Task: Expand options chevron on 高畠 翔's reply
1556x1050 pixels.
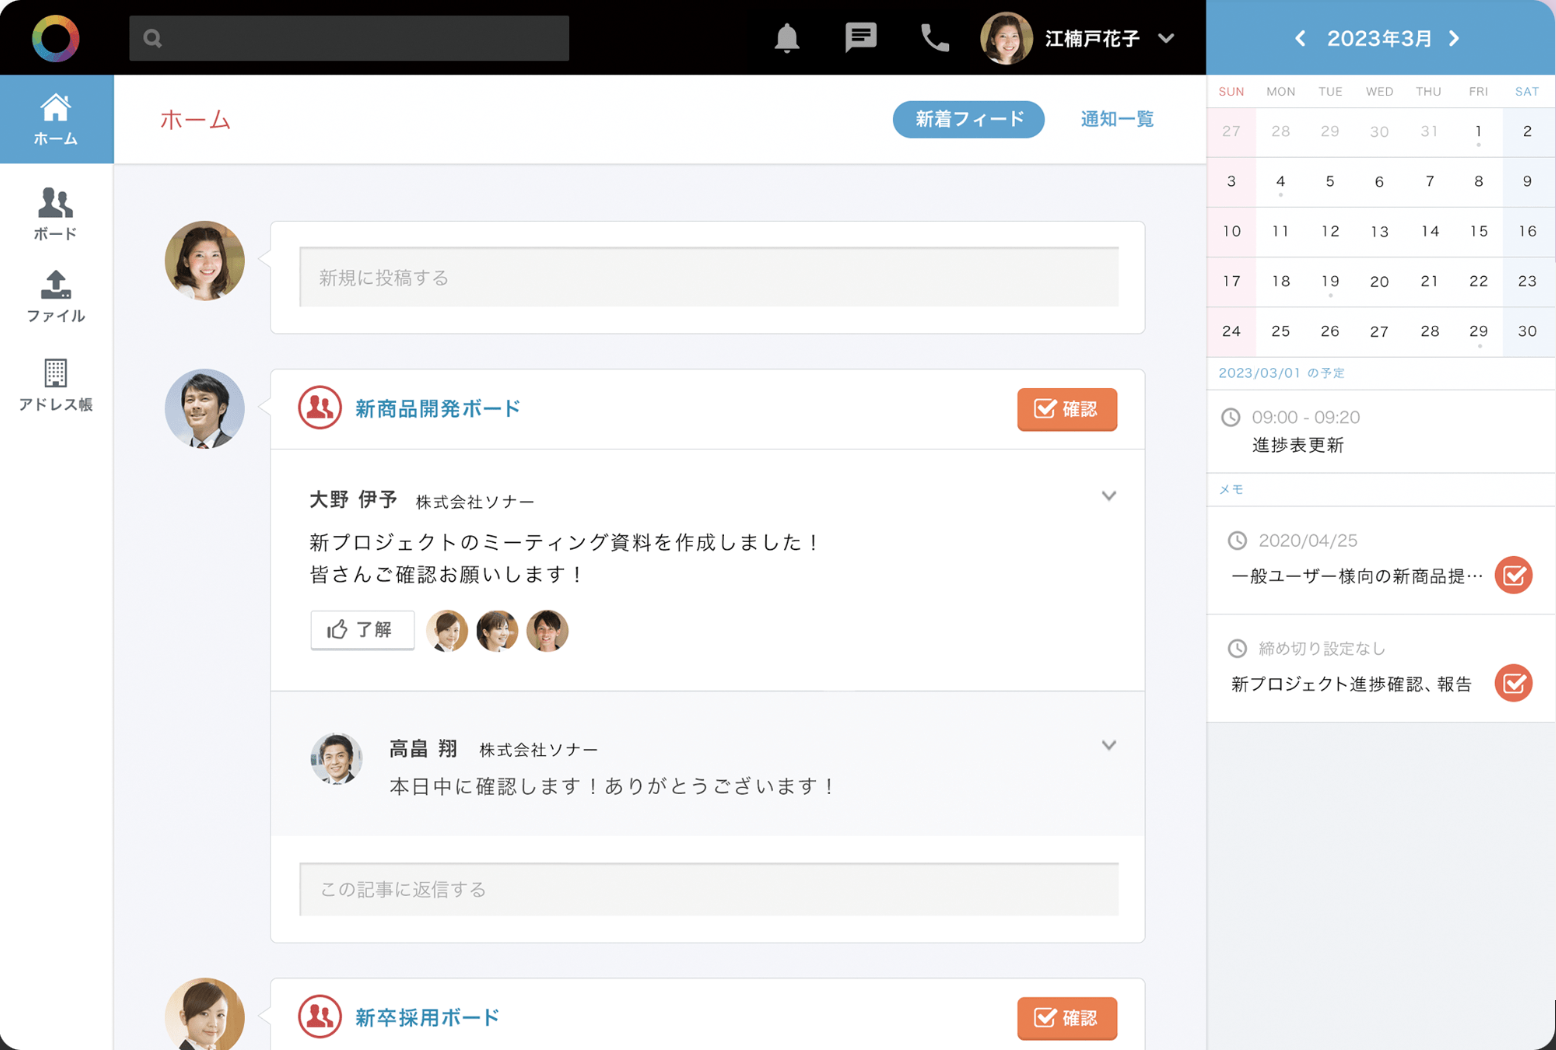Action: pyautogui.click(x=1108, y=746)
